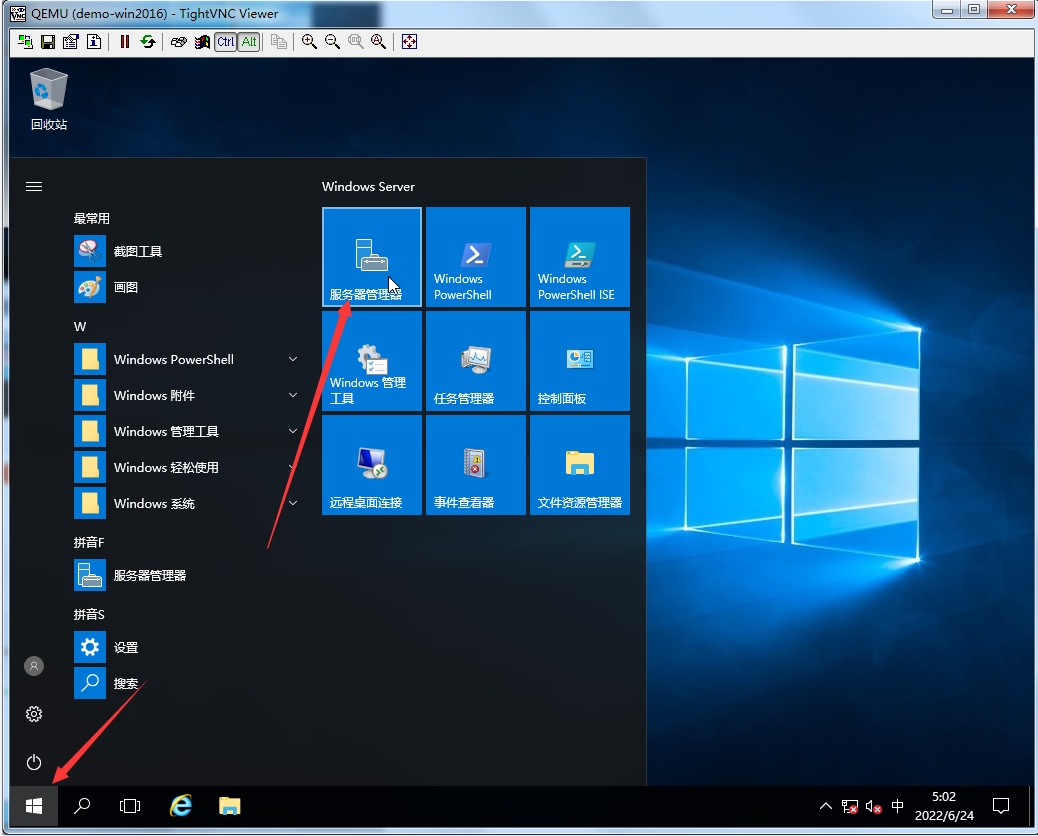The width and height of the screenshot is (1038, 836).
Task: Open File Explorer from the taskbar
Action: pos(229,806)
